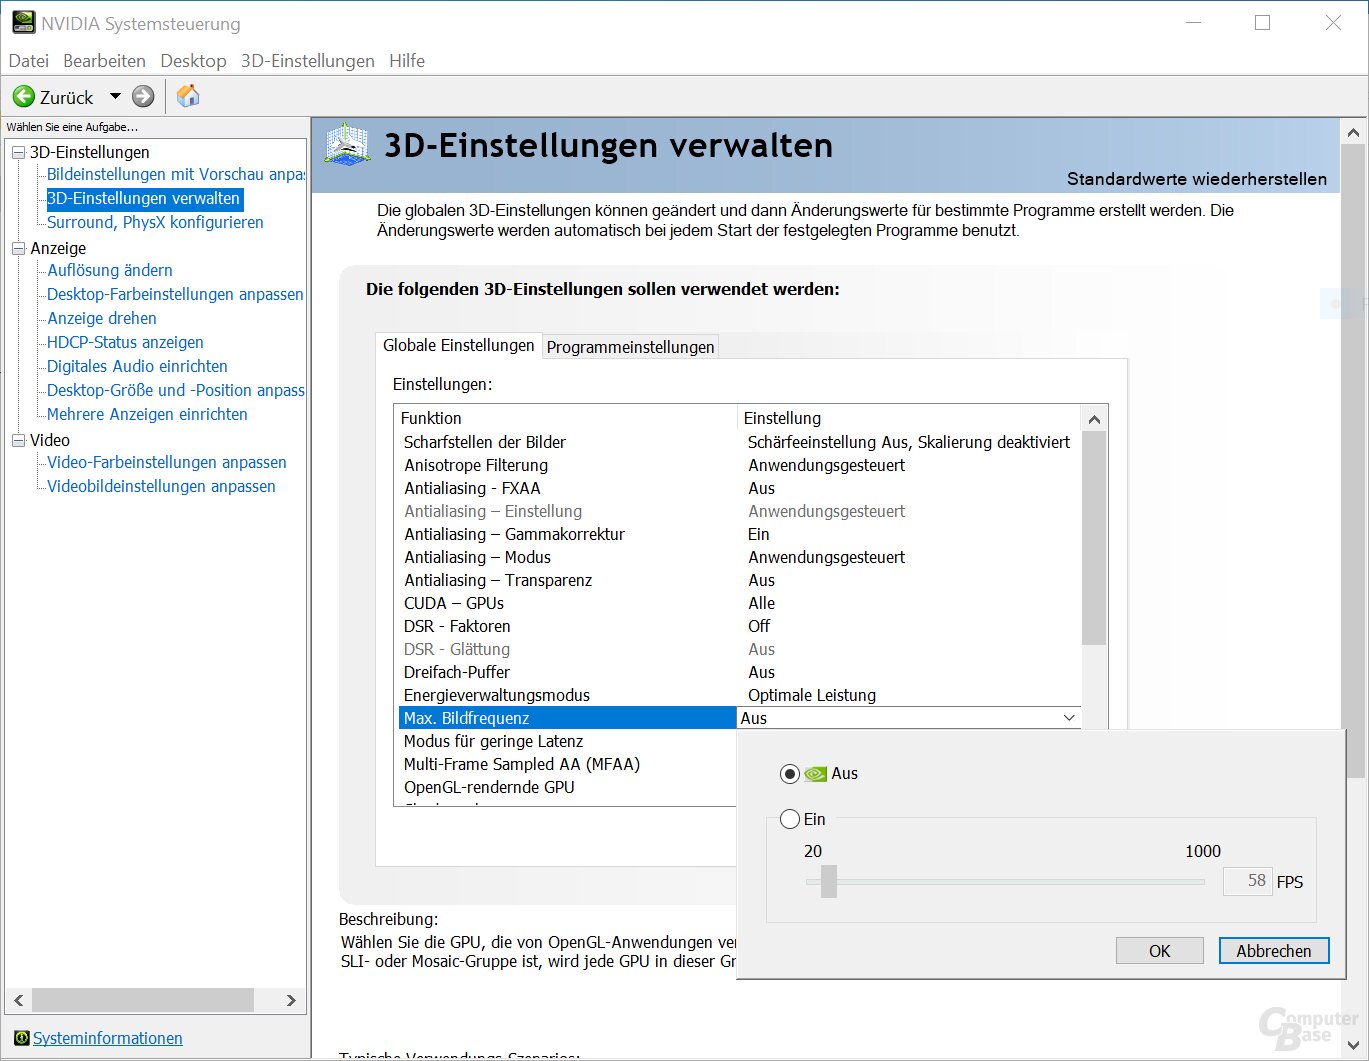
Task: Open the Datei menu
Action: [29, 61]
